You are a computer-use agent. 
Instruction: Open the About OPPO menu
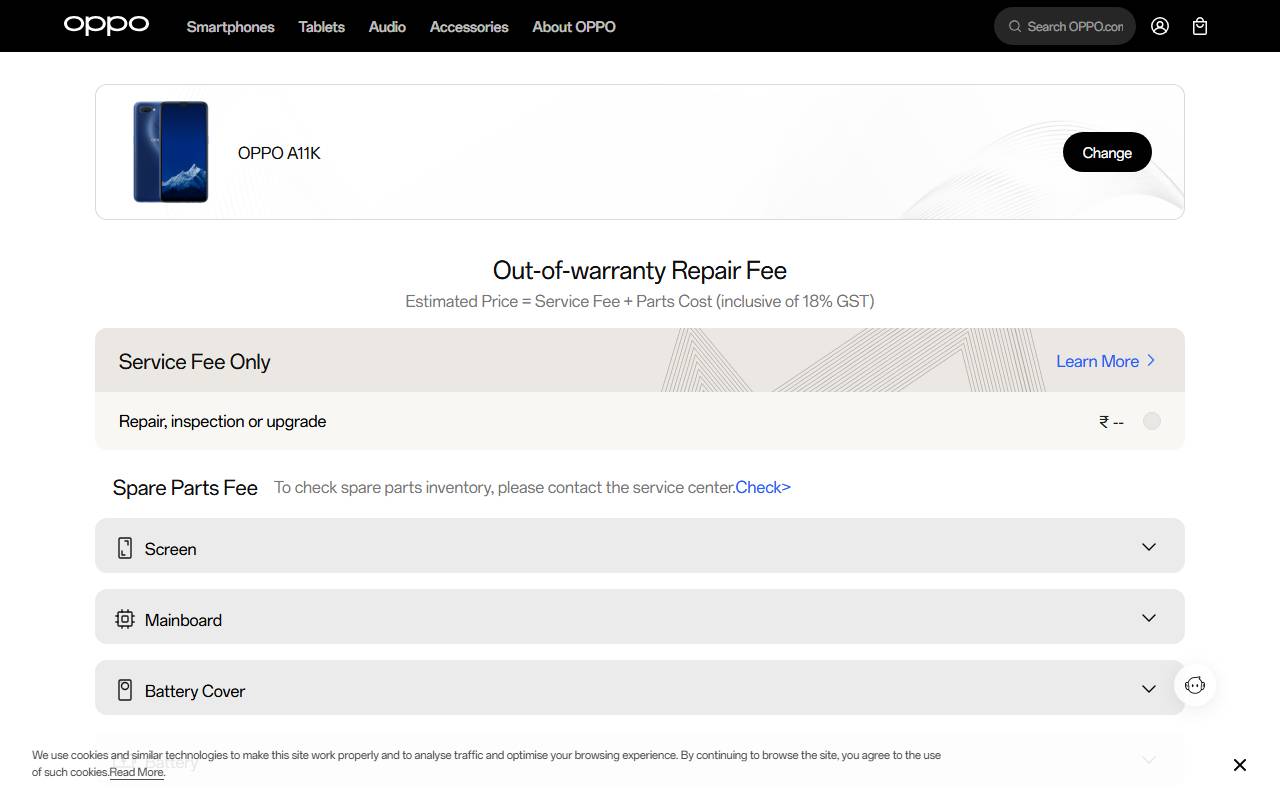574,27
